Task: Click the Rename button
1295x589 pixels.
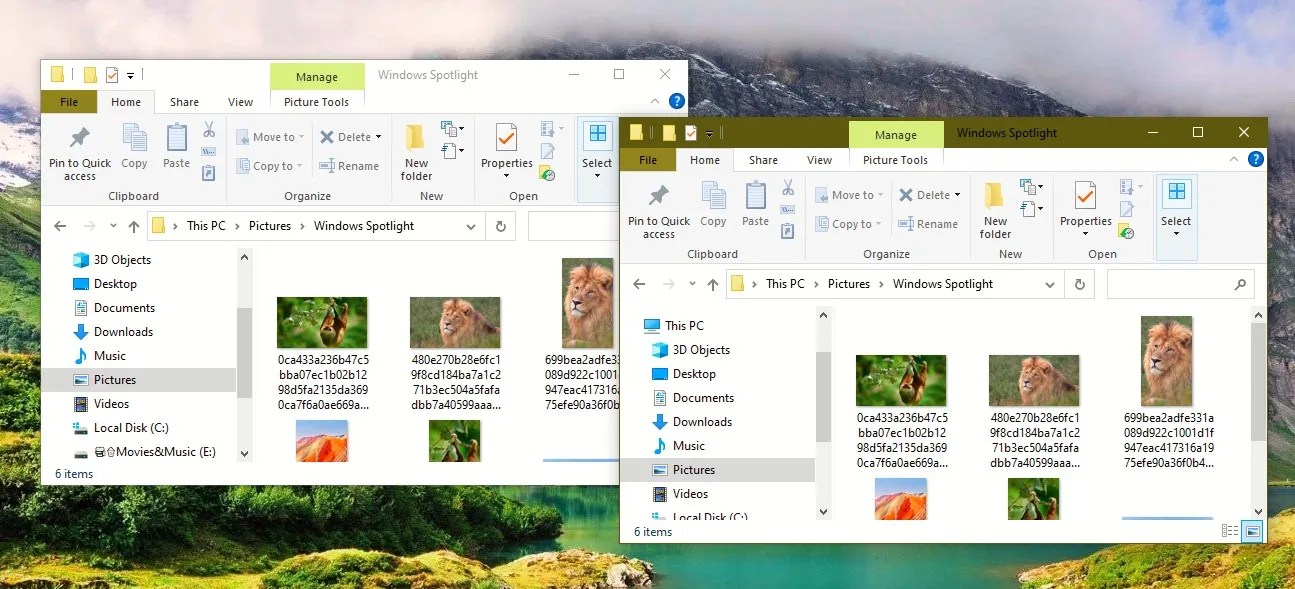Action: (x=929, y=223)
